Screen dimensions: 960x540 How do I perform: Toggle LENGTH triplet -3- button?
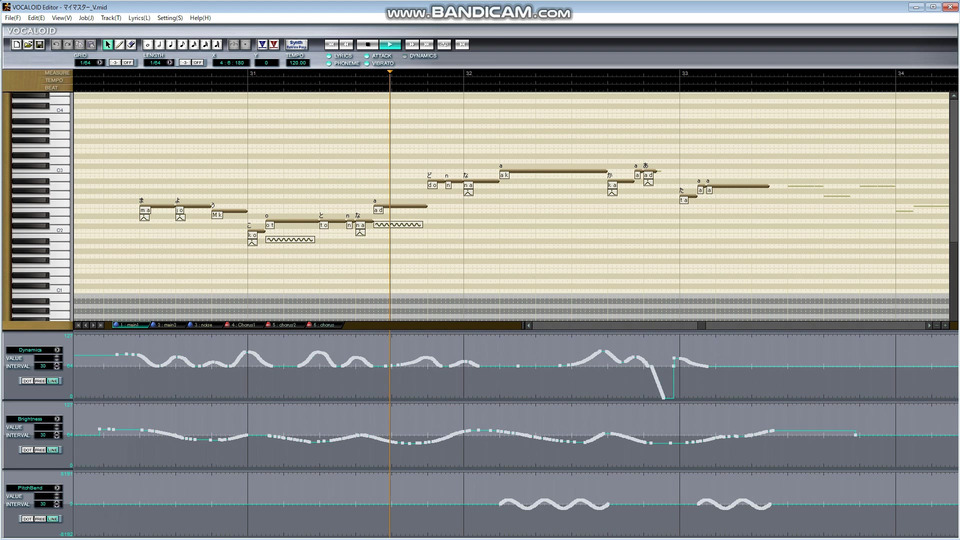pyautogui.click(x=186, y=62)
